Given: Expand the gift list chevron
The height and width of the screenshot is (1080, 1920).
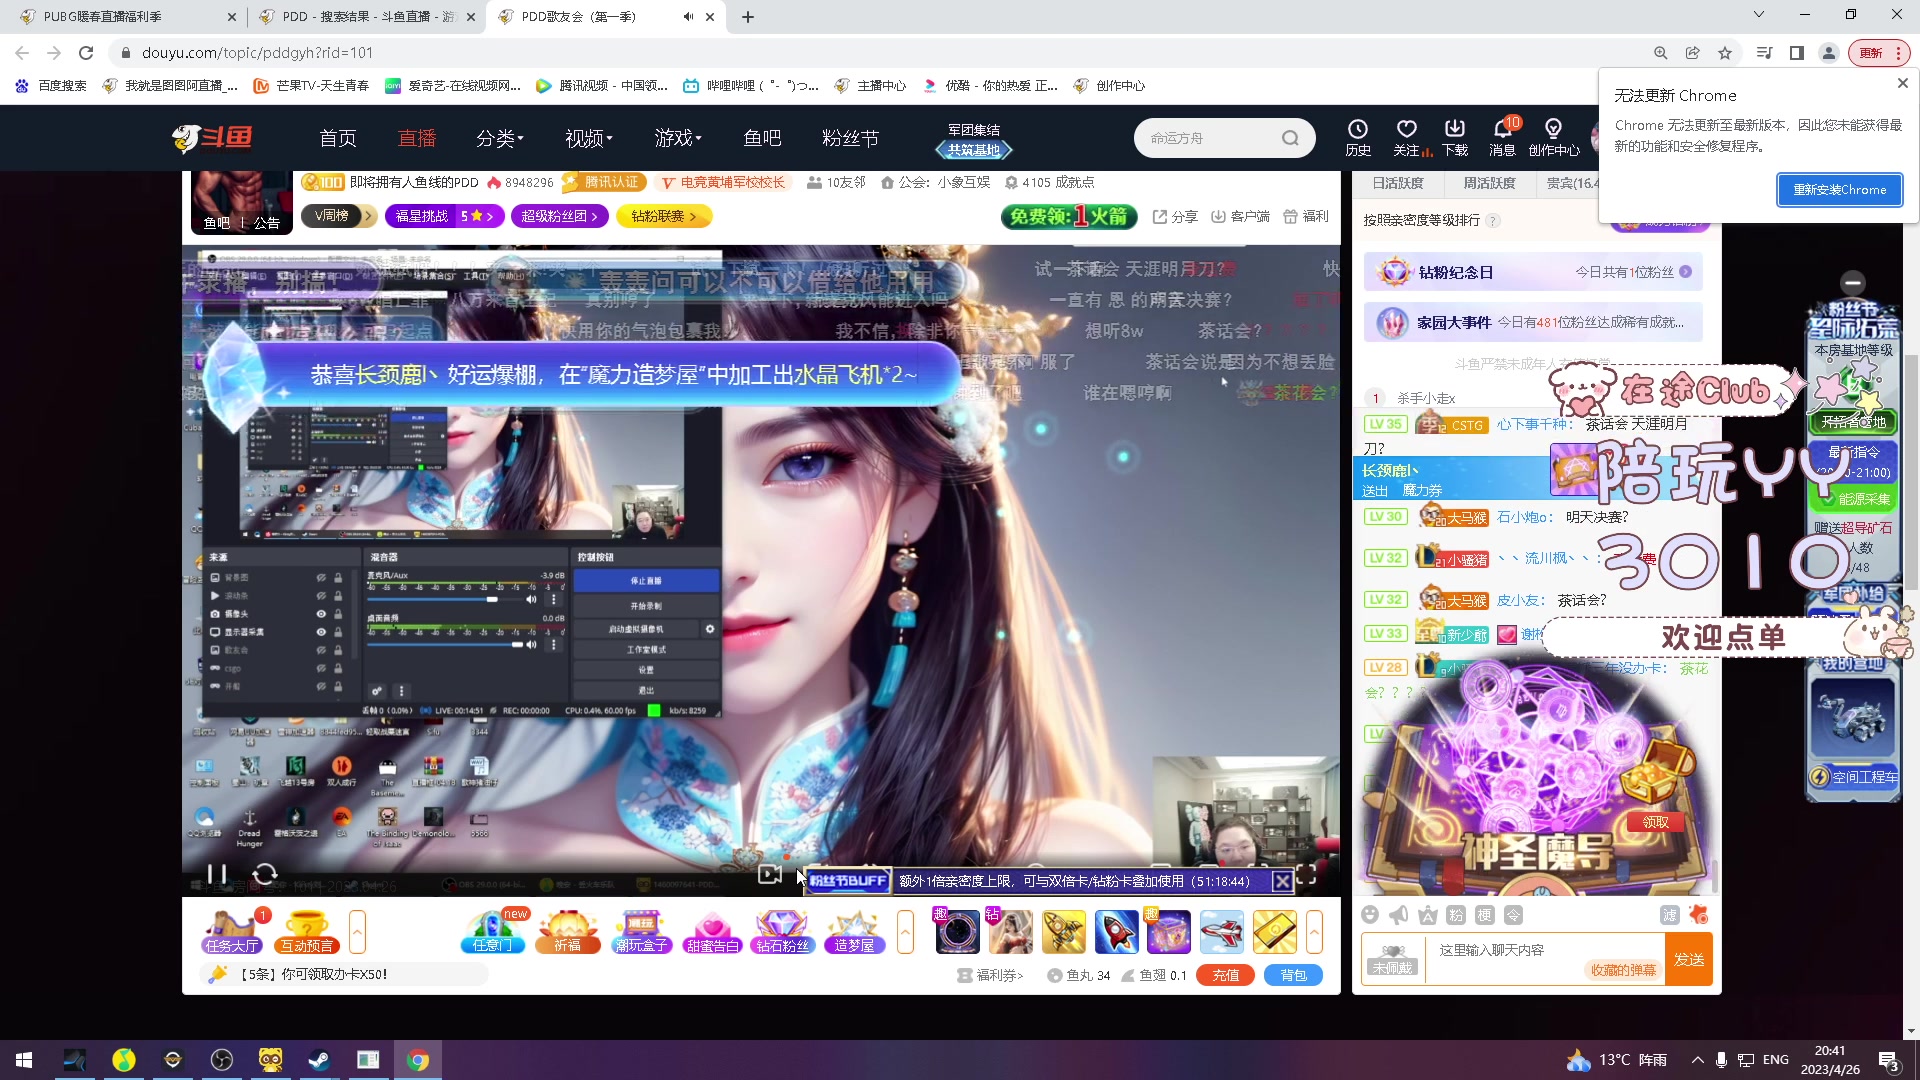Looking at the screenshot, I should click(x=1314, y=932).
